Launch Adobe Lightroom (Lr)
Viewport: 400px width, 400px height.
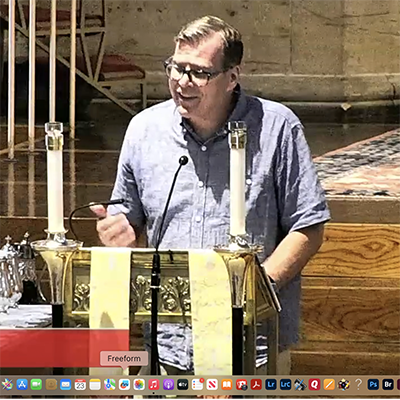pos(271,384)
